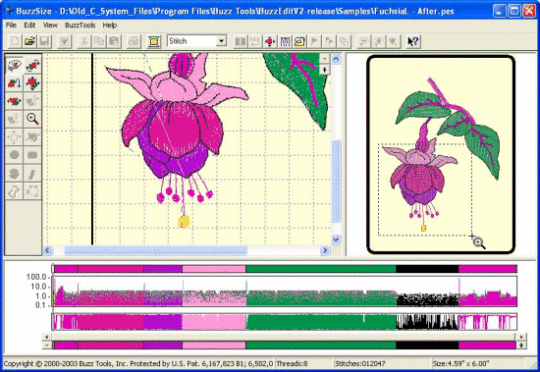Click the Threads:8 status bar entry
The width and height of the screenshot is (540, 372).
click(x=292, y=363)
